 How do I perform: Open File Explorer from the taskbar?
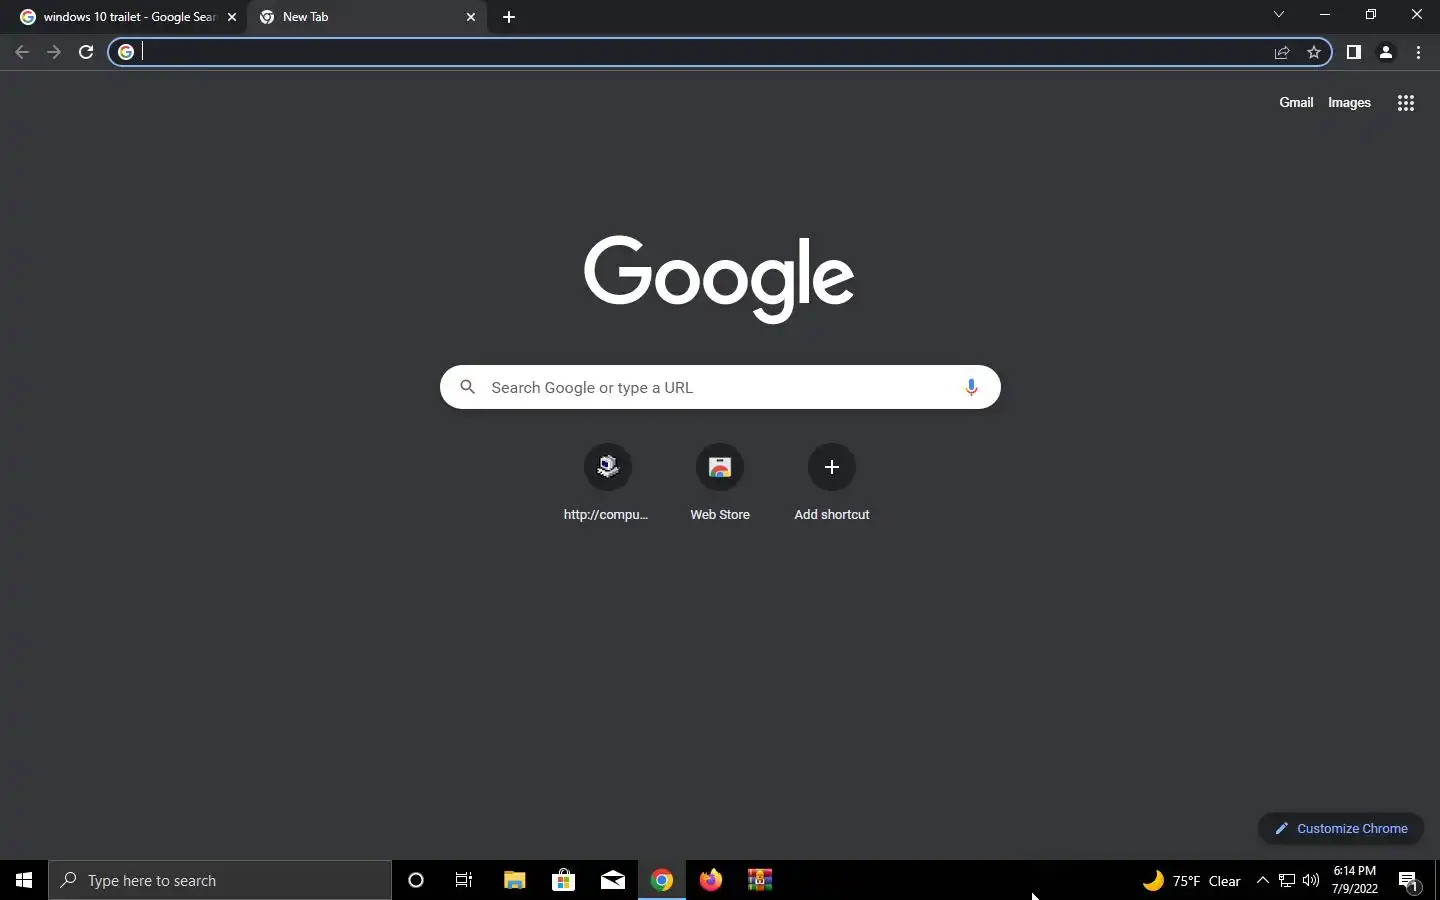[x=514, y=880]
